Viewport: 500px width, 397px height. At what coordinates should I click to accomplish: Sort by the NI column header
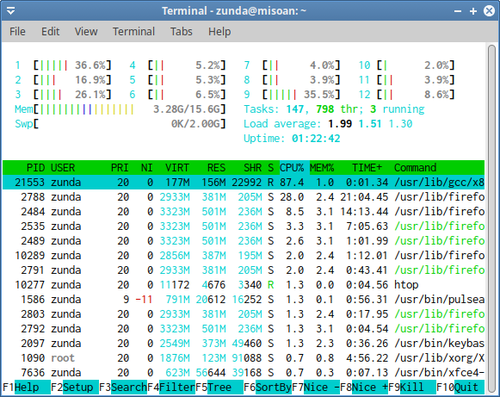pos(147,168)
